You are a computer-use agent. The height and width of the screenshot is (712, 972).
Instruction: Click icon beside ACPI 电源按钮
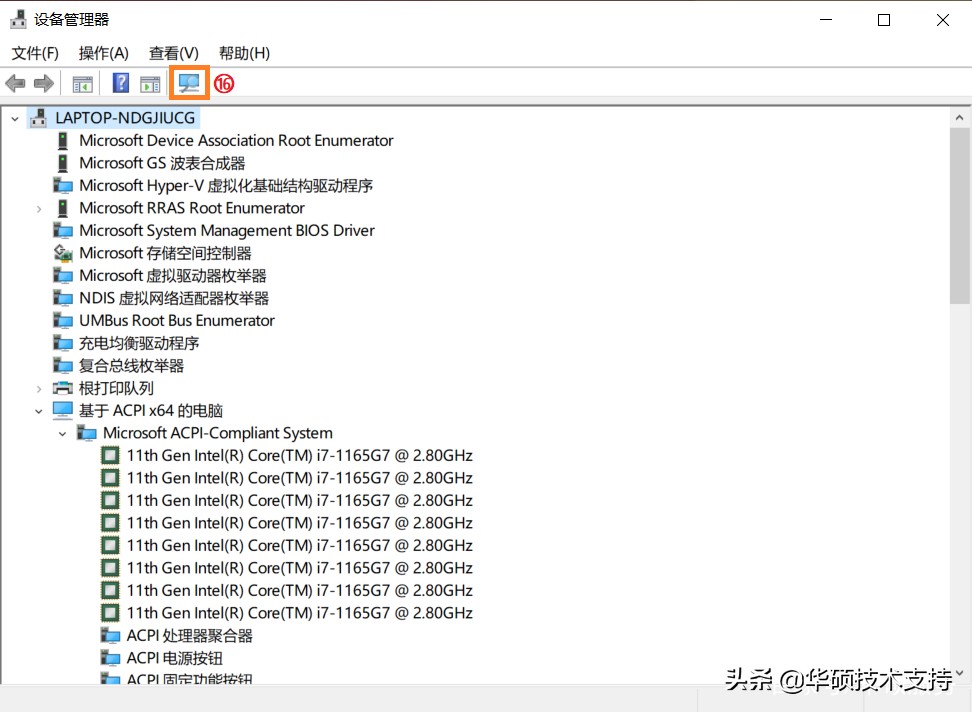tap(110, 658)
